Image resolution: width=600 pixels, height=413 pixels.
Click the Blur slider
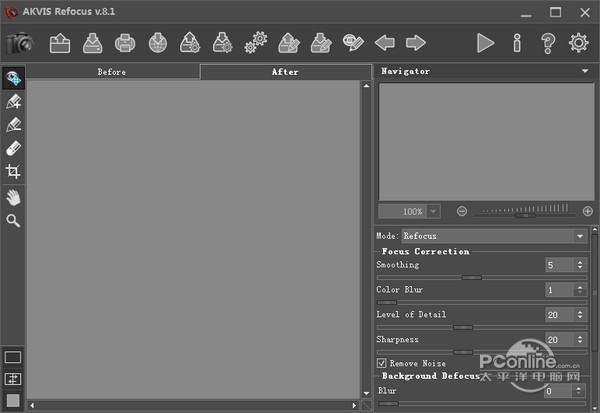point(481,403)
